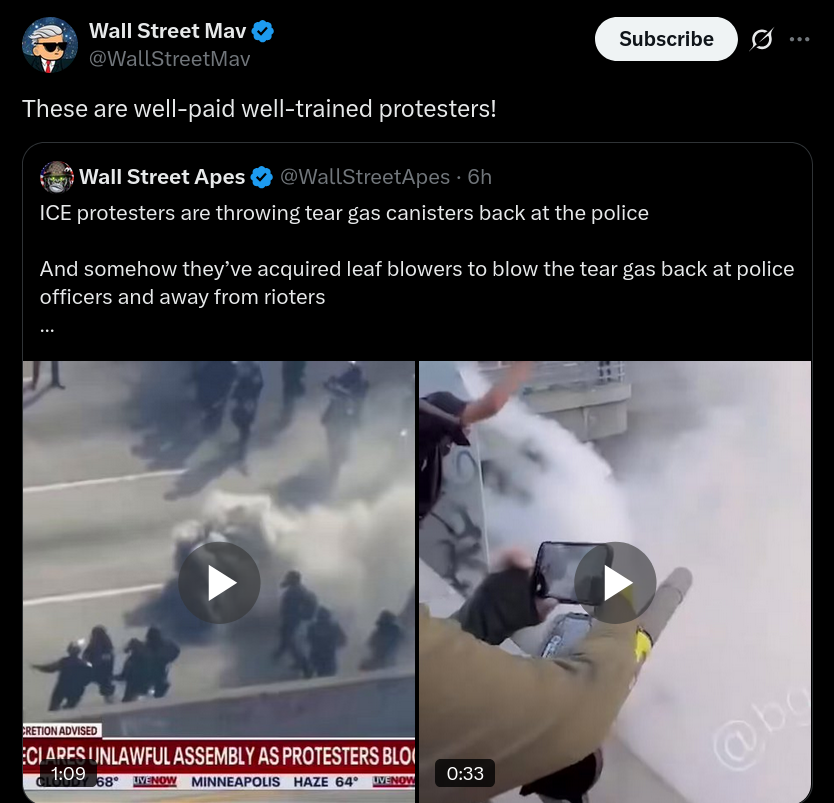
Task: Open the @WallStreetMav handle link
Action: (x=169, y=59)
